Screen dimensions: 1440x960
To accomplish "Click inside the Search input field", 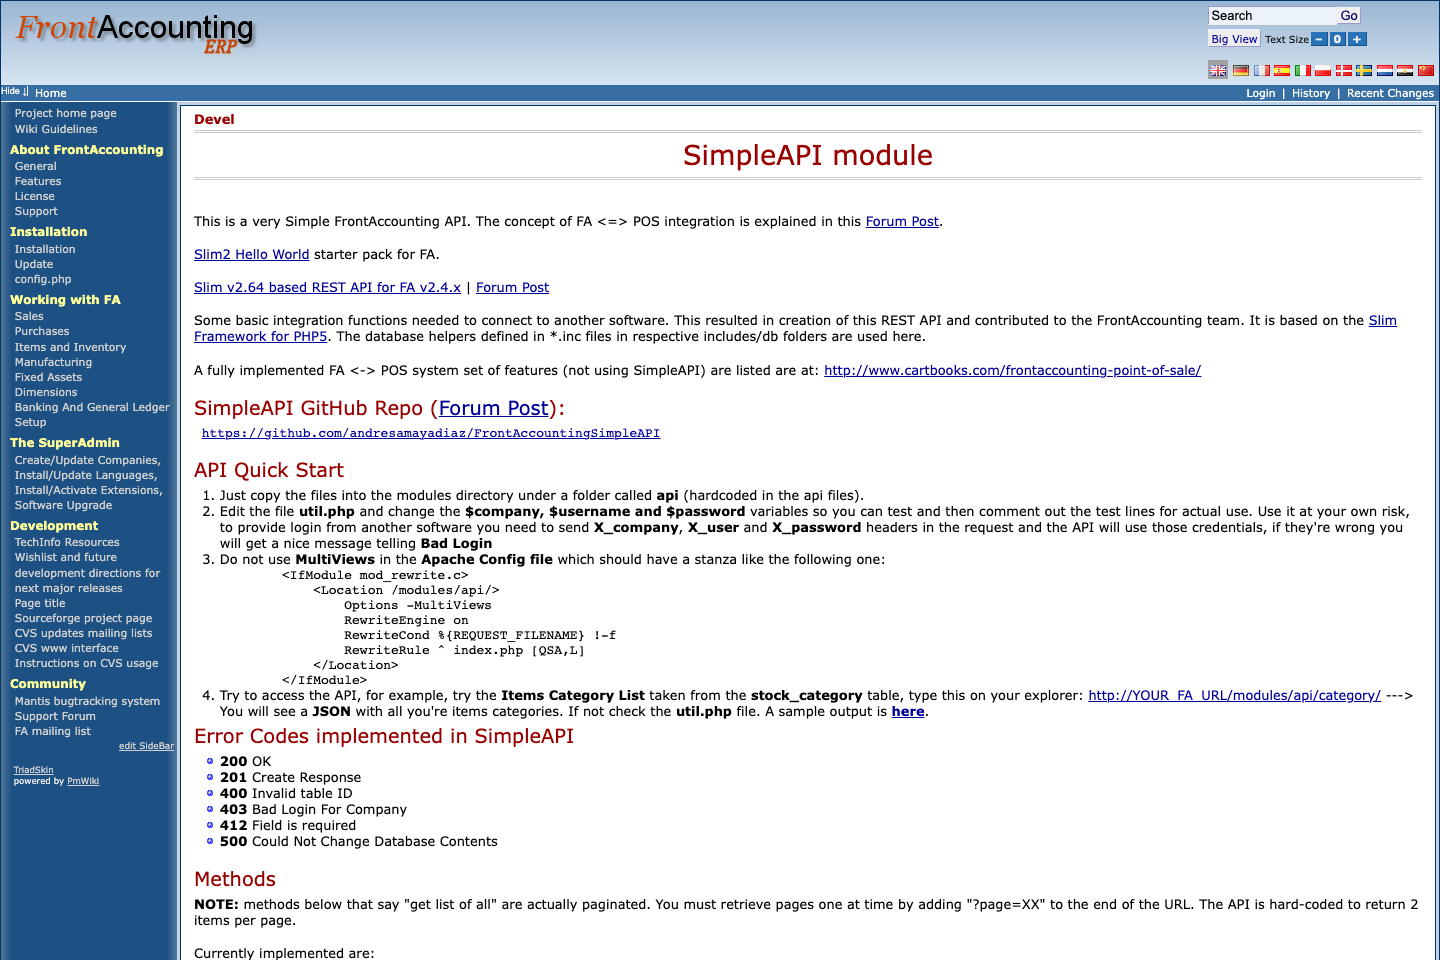I will point(1270,15).
